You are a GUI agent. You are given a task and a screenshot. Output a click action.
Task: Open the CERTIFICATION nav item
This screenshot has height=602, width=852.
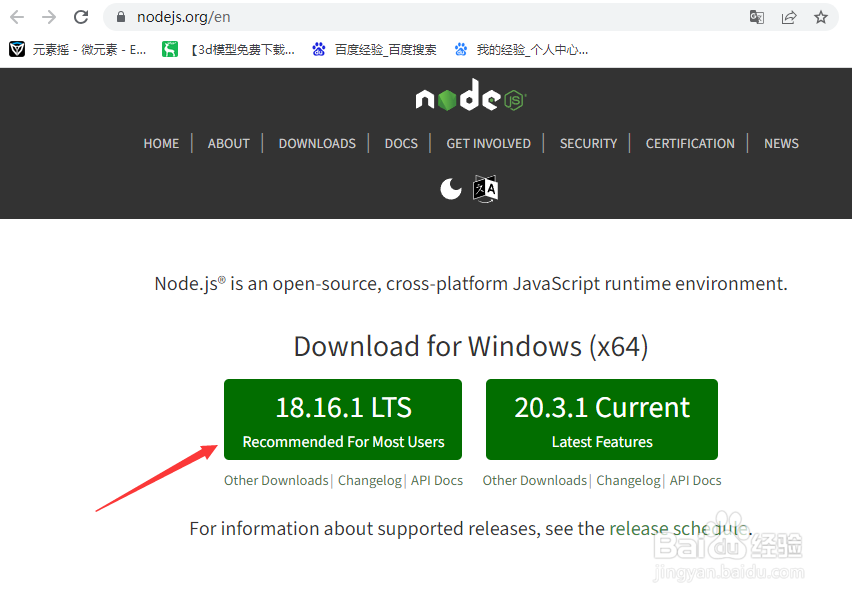coord(690,143)
